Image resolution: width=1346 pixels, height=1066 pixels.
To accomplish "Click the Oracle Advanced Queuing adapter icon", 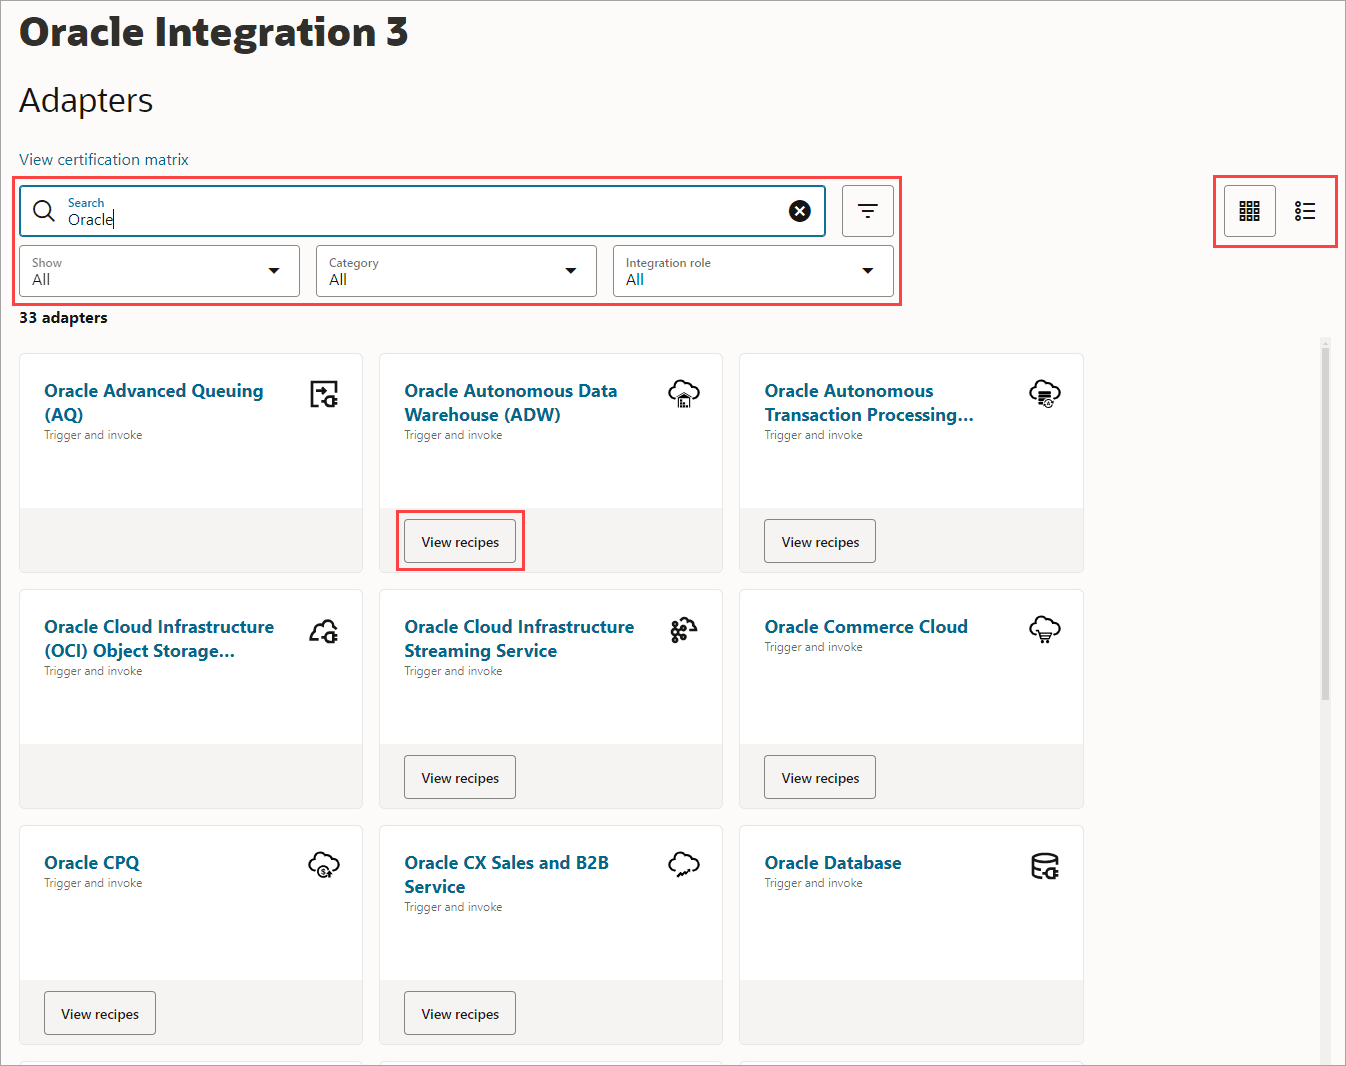I will [324, 394].
